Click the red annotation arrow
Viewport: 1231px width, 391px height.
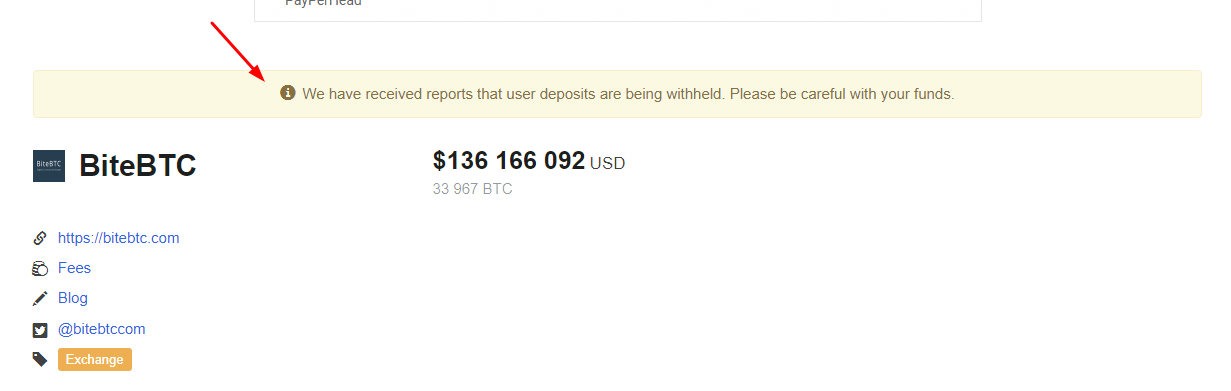(x=237, y=52)
